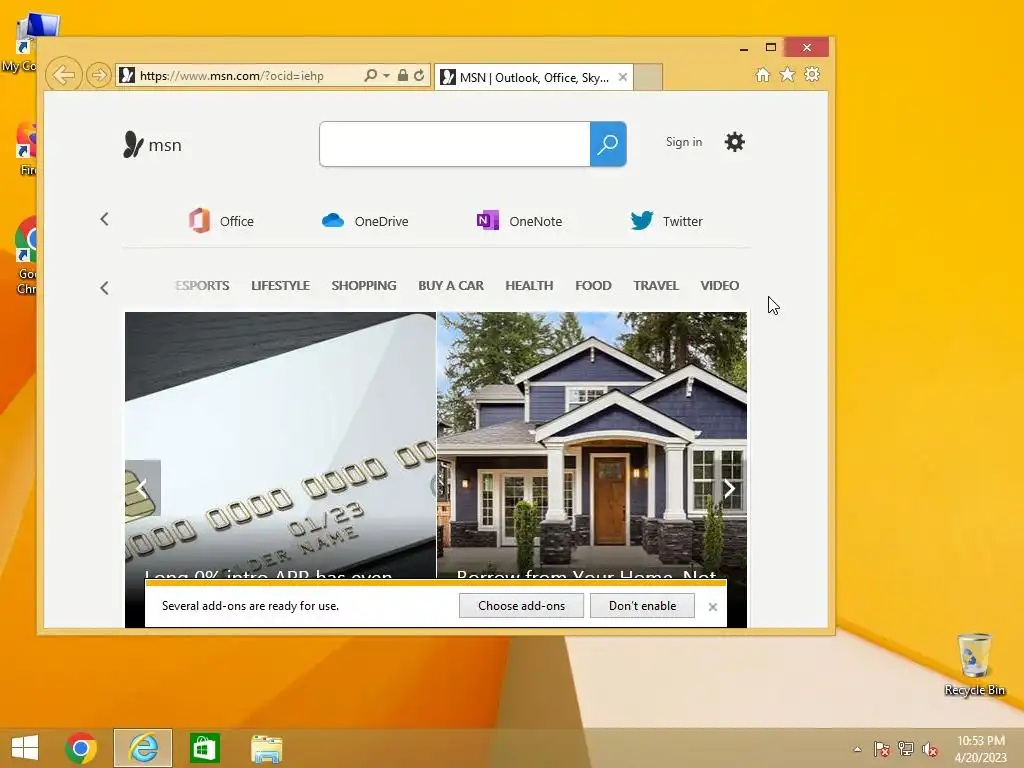Click the msn butterfly logo
Image resolution: width=1024 pixels, height=768 pixels.
point(152,144)
